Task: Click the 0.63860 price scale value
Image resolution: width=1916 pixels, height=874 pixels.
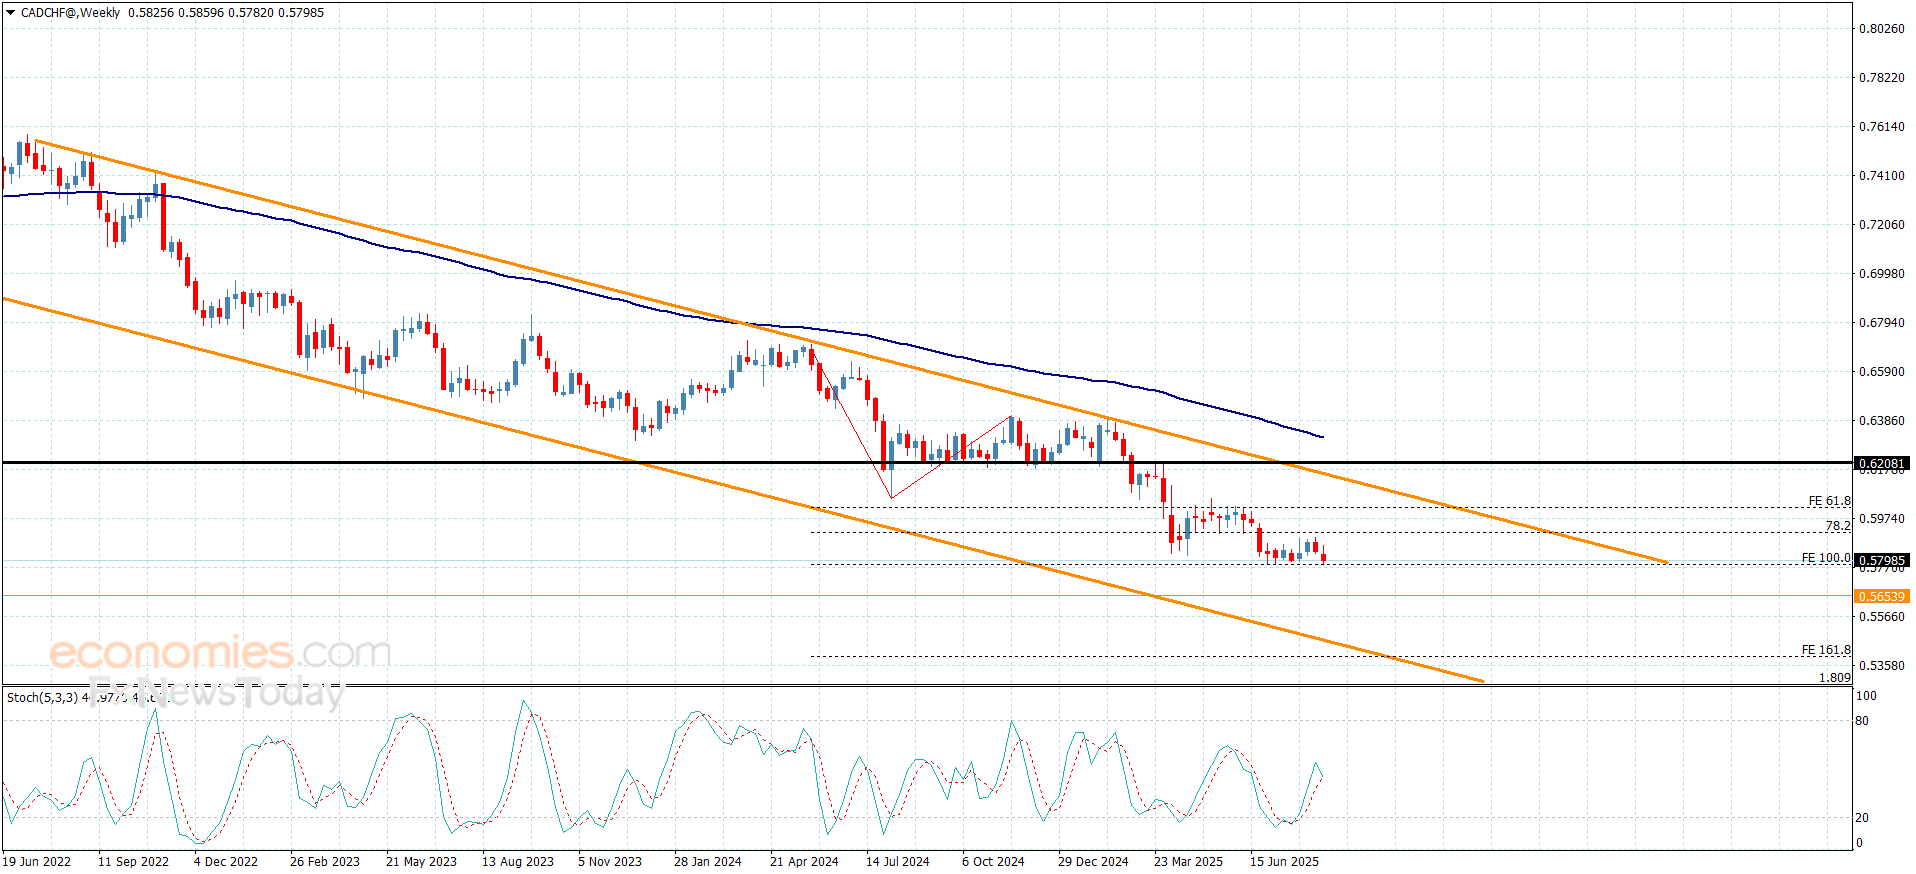Action: click(x=1881, y=421)
